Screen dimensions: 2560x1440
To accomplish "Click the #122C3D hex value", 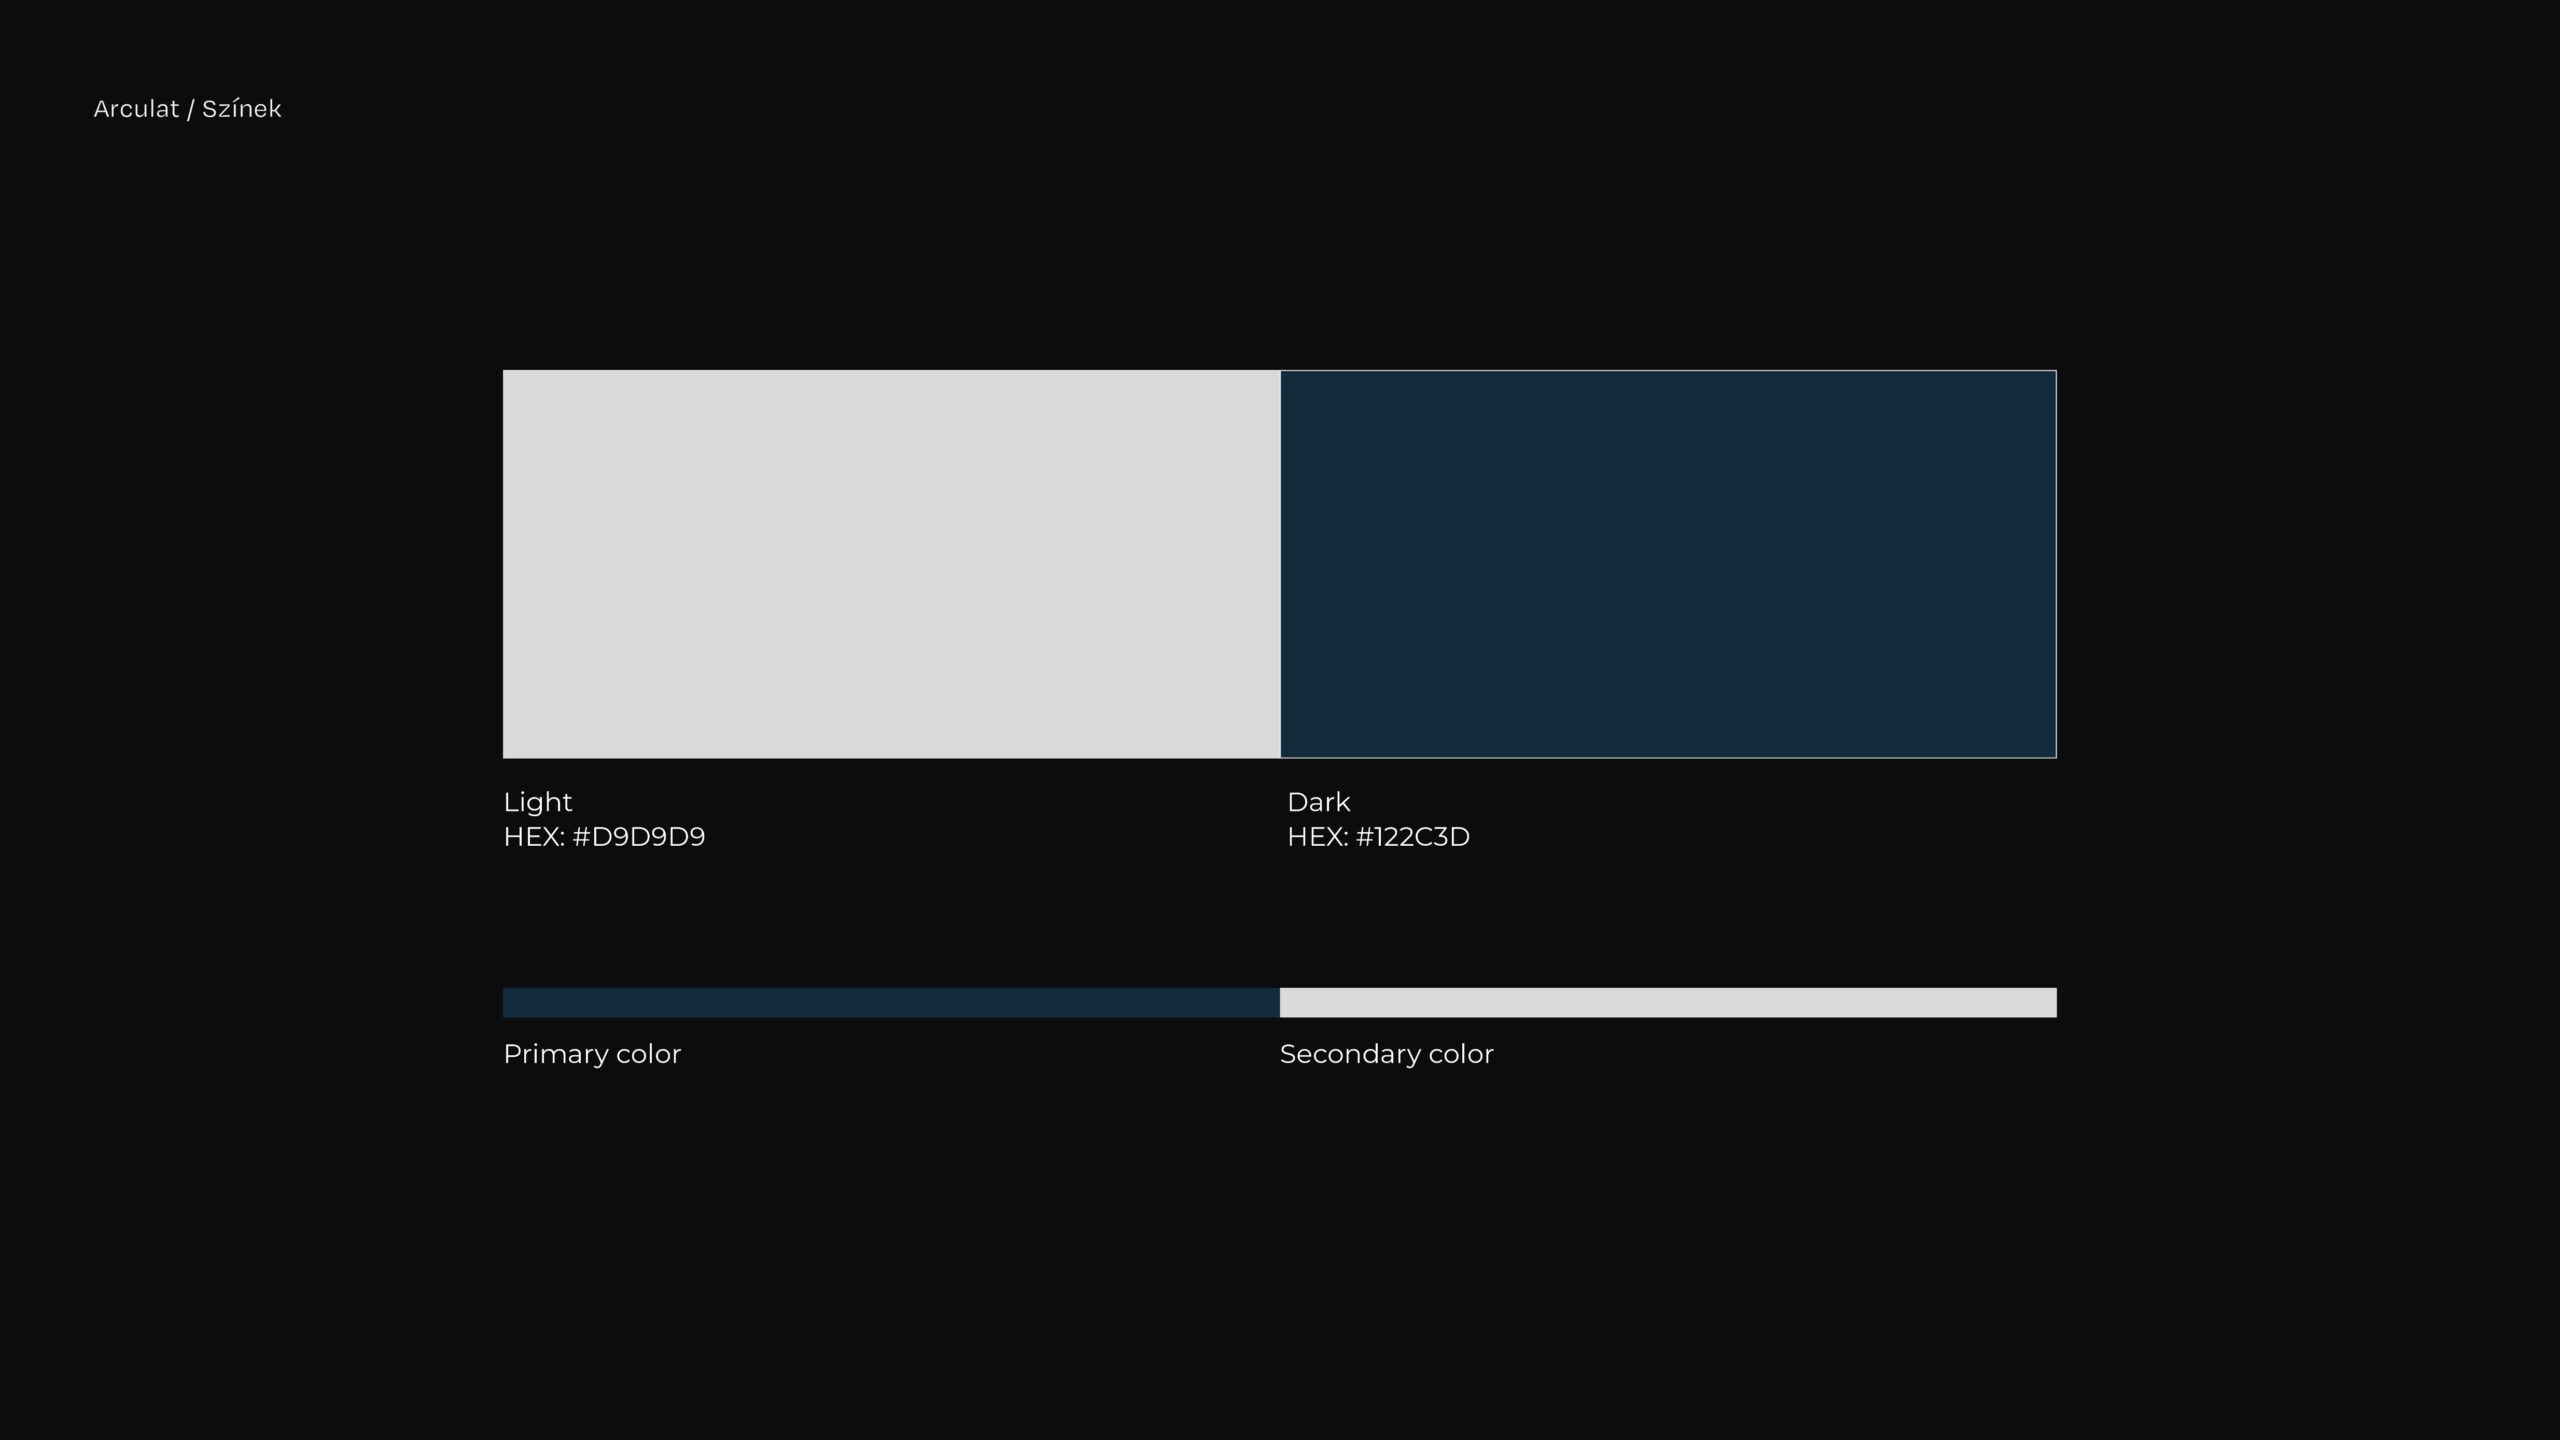I will coord(1412,837).
